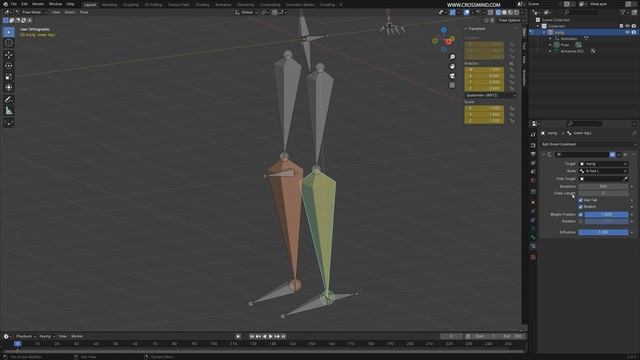Play the animation forward
Image resolution: width=640 pixels, height=360 pixels.
271,336
